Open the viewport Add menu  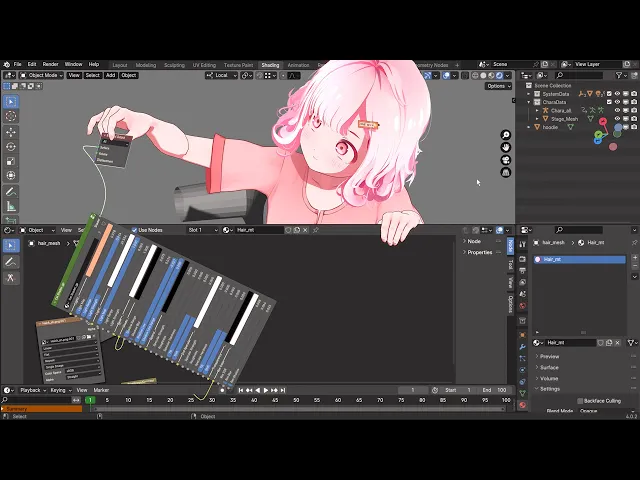coord(110,75)
